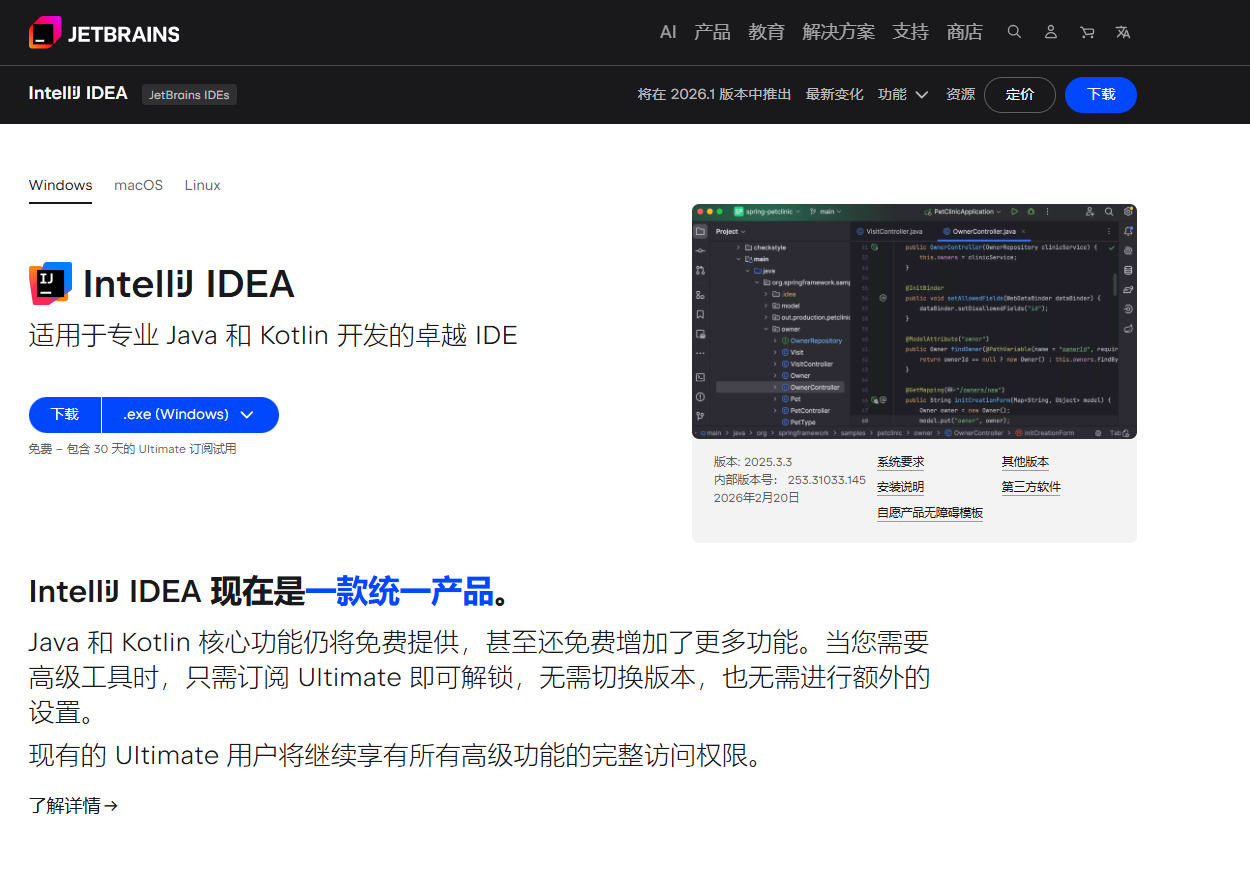Expand the 功能 dropdown in sub-navigation
The width and height of the screenshot is (1250, 871).
(903, 94)
